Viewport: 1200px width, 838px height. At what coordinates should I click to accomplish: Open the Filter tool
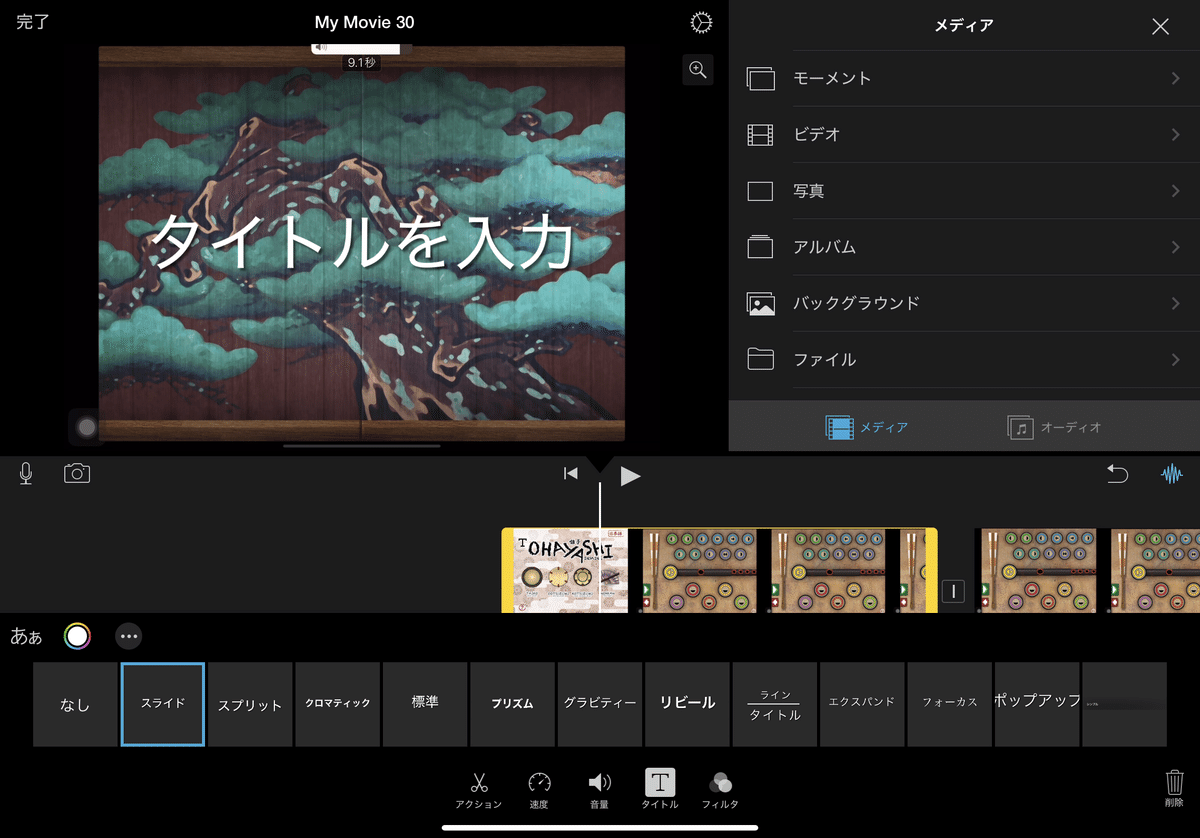(x=720, y=790)
